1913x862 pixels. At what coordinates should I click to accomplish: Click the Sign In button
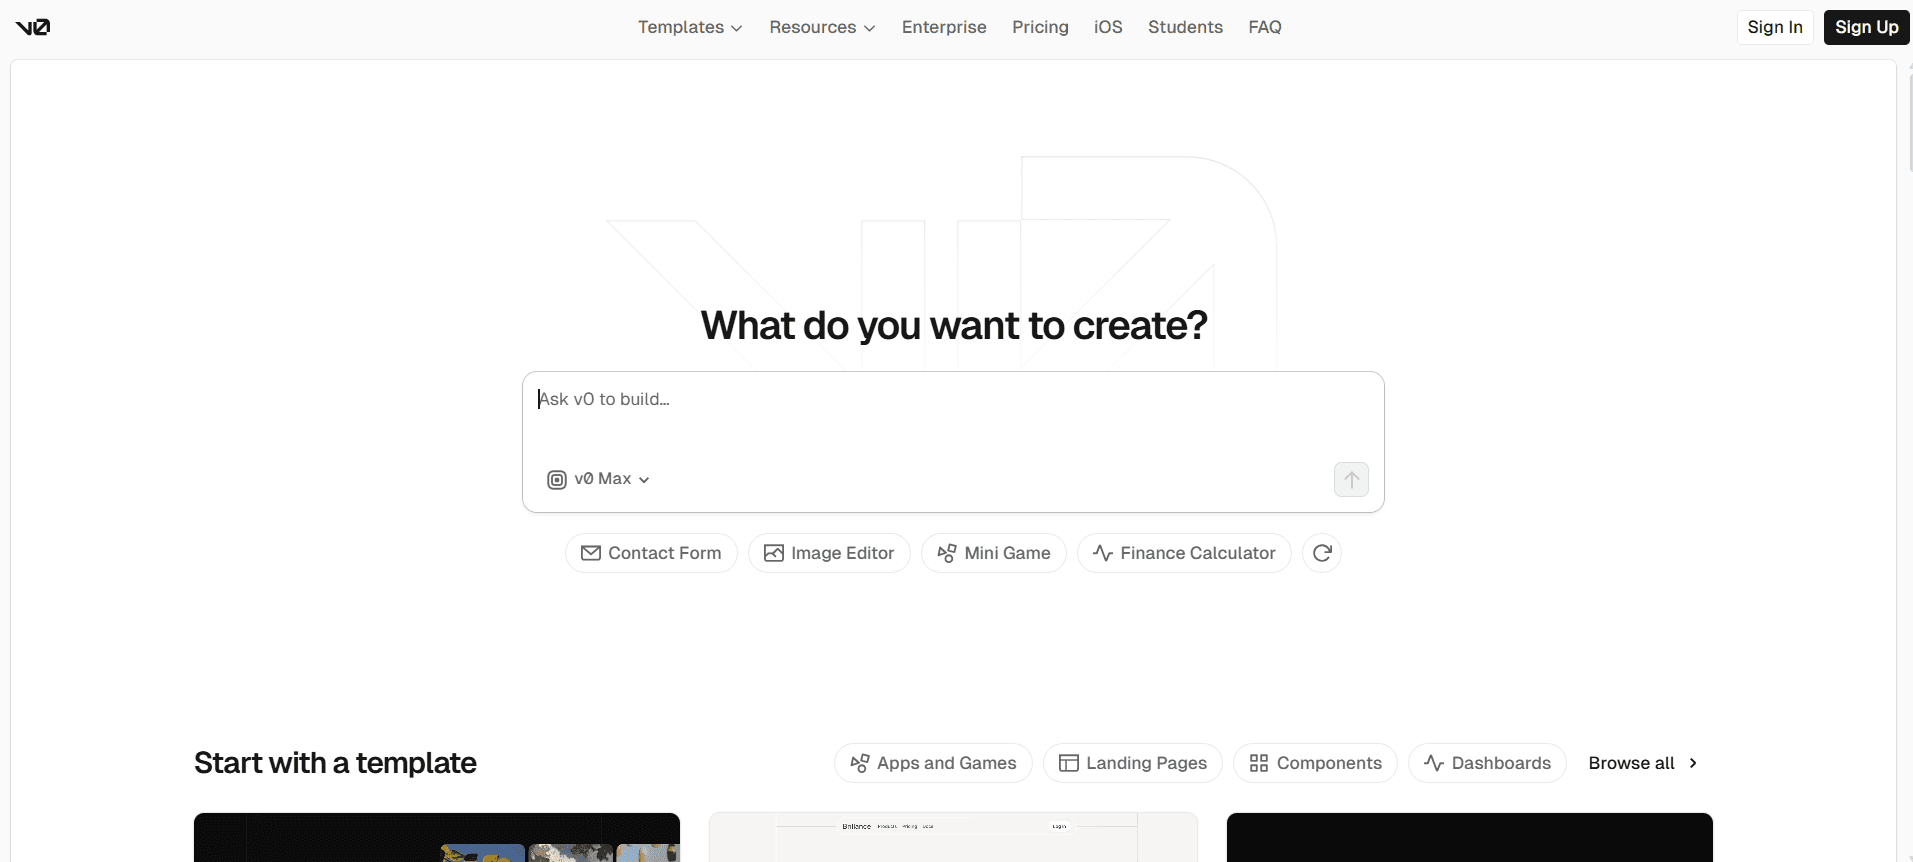1775,27
